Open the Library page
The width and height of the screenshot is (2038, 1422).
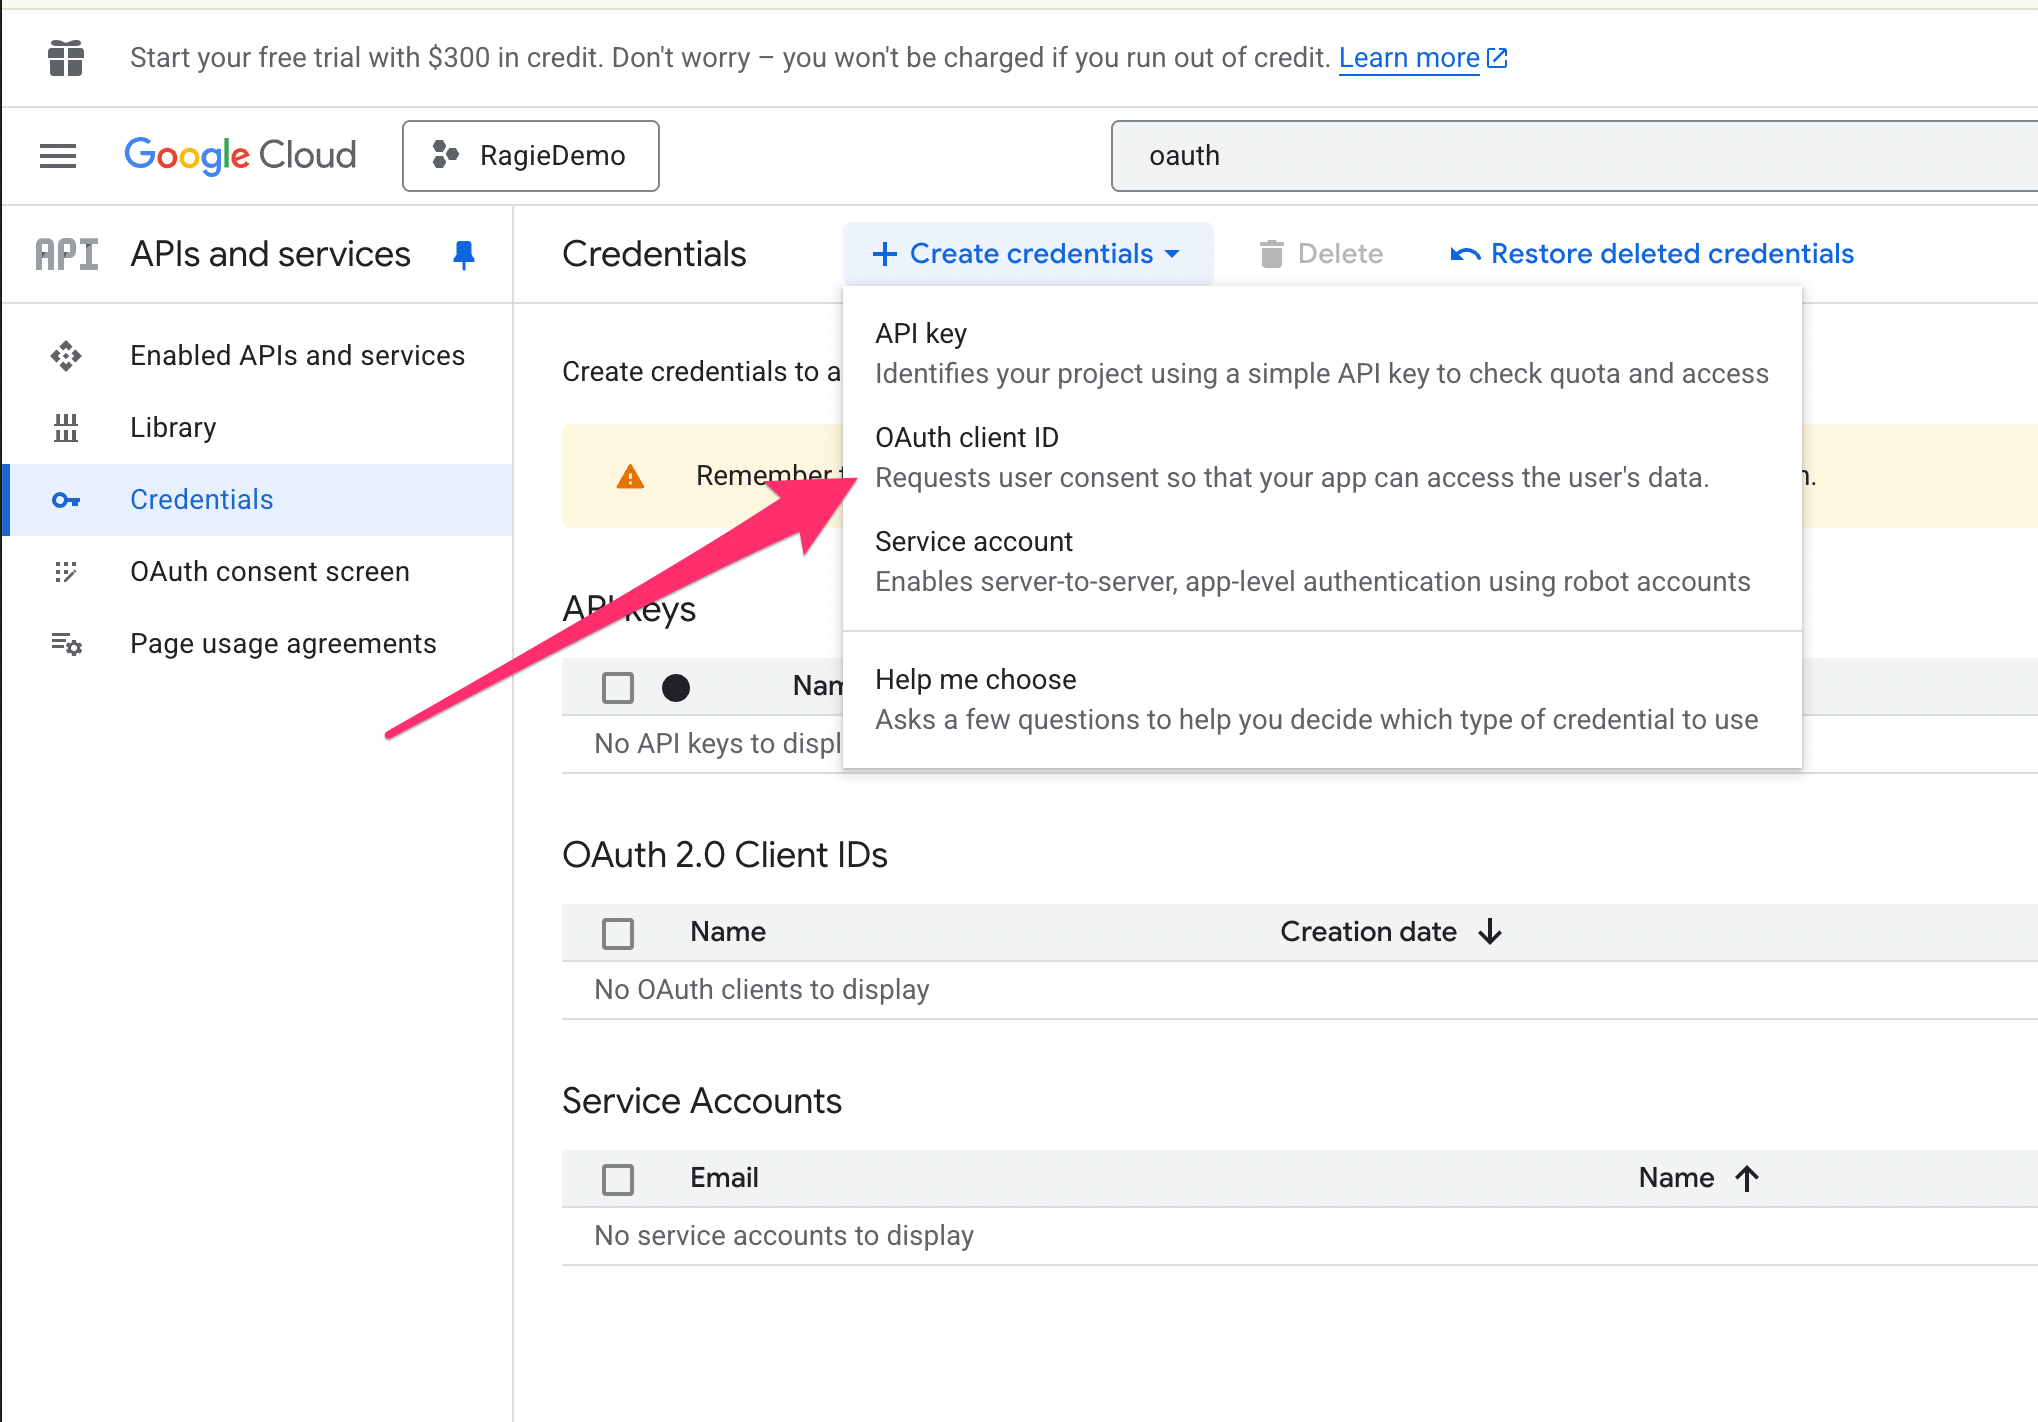pos(258,428)
